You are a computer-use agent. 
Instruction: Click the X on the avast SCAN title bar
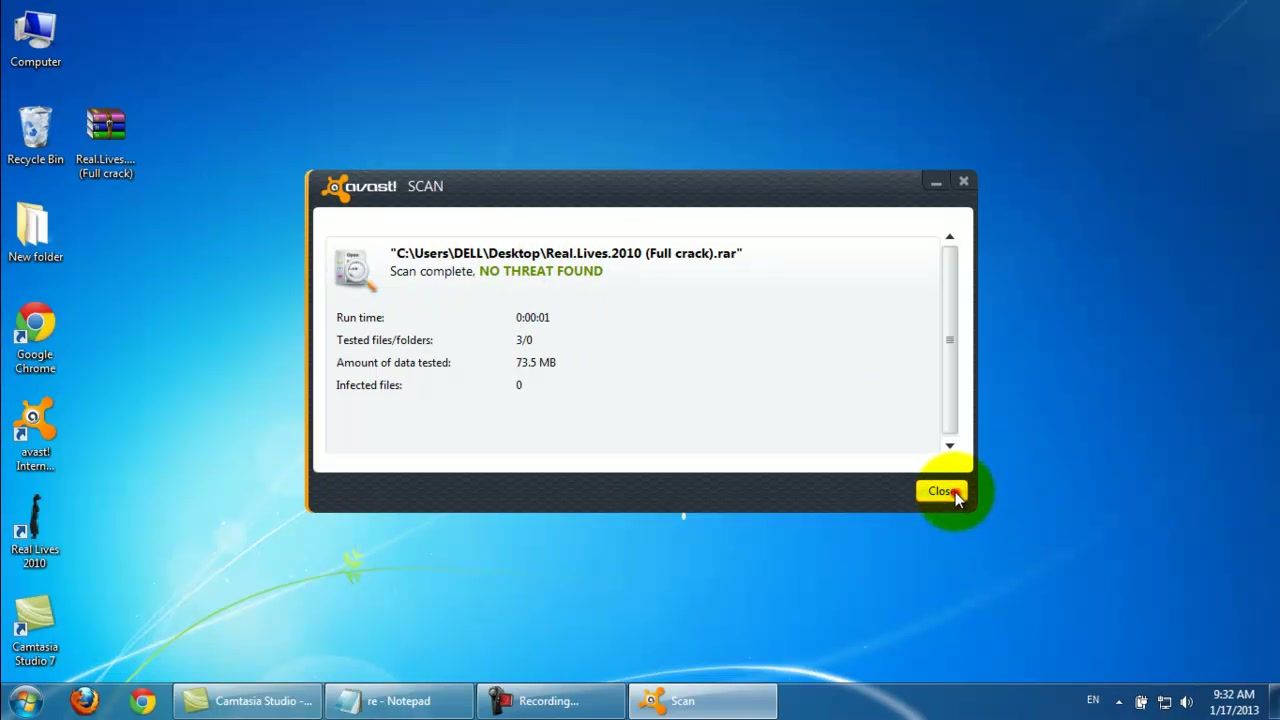[963, 181]
